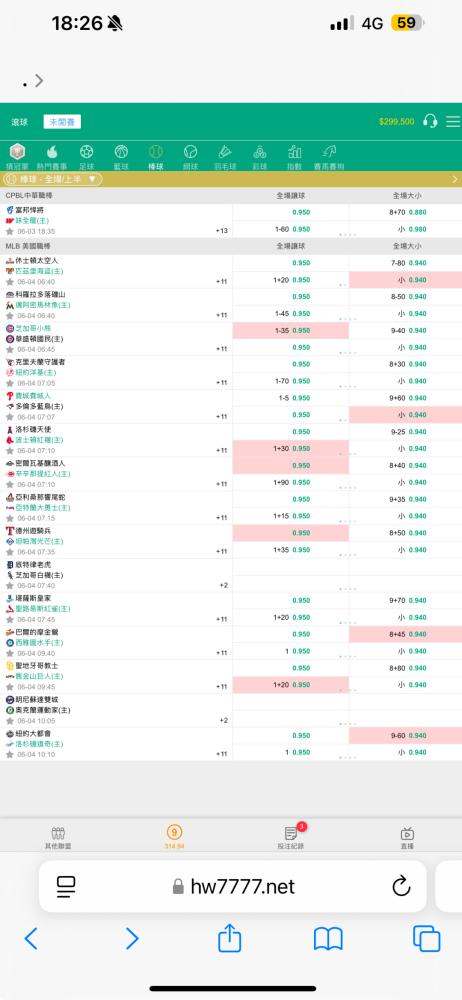
Task: Open 投注記錄 betting records
Action: [x=291, y=837]
